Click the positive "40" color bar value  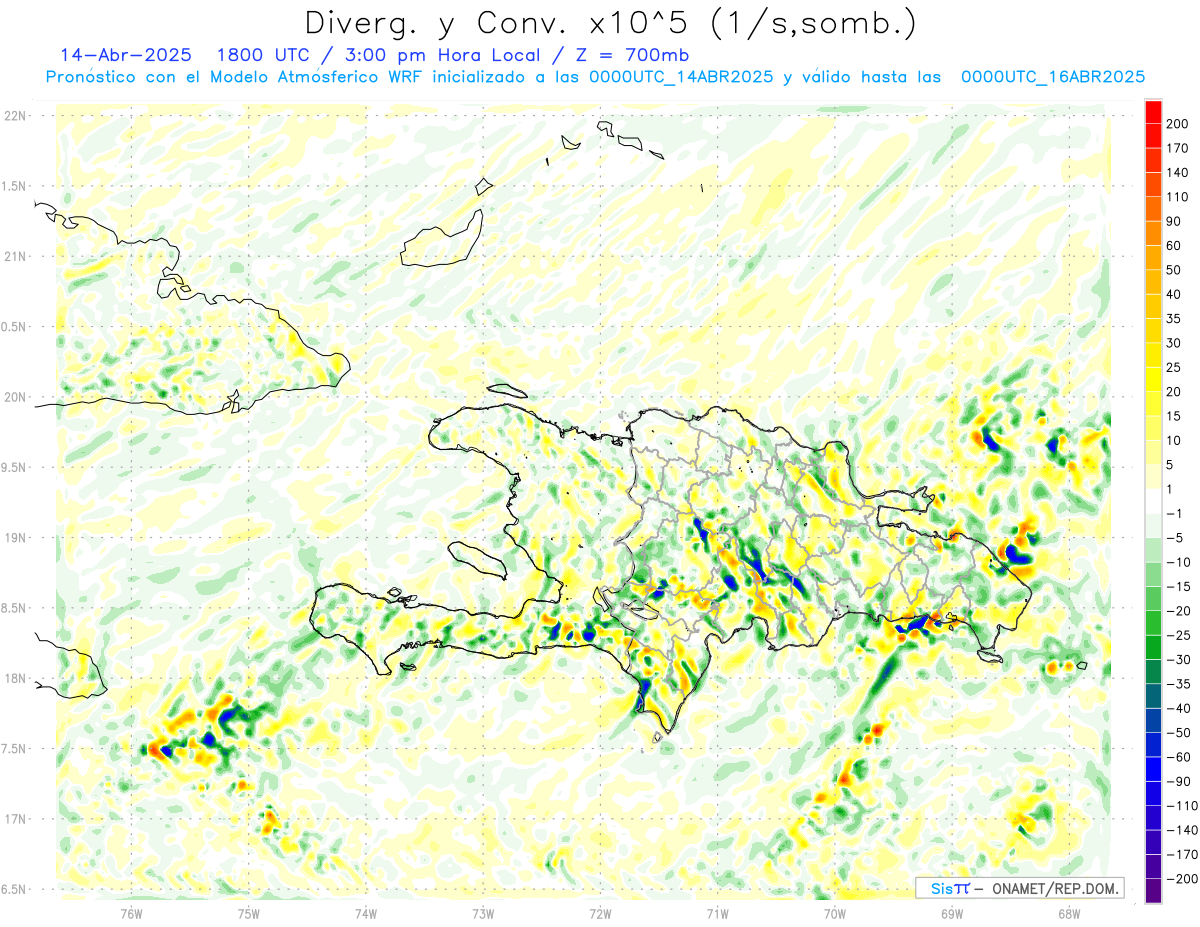1174,295
